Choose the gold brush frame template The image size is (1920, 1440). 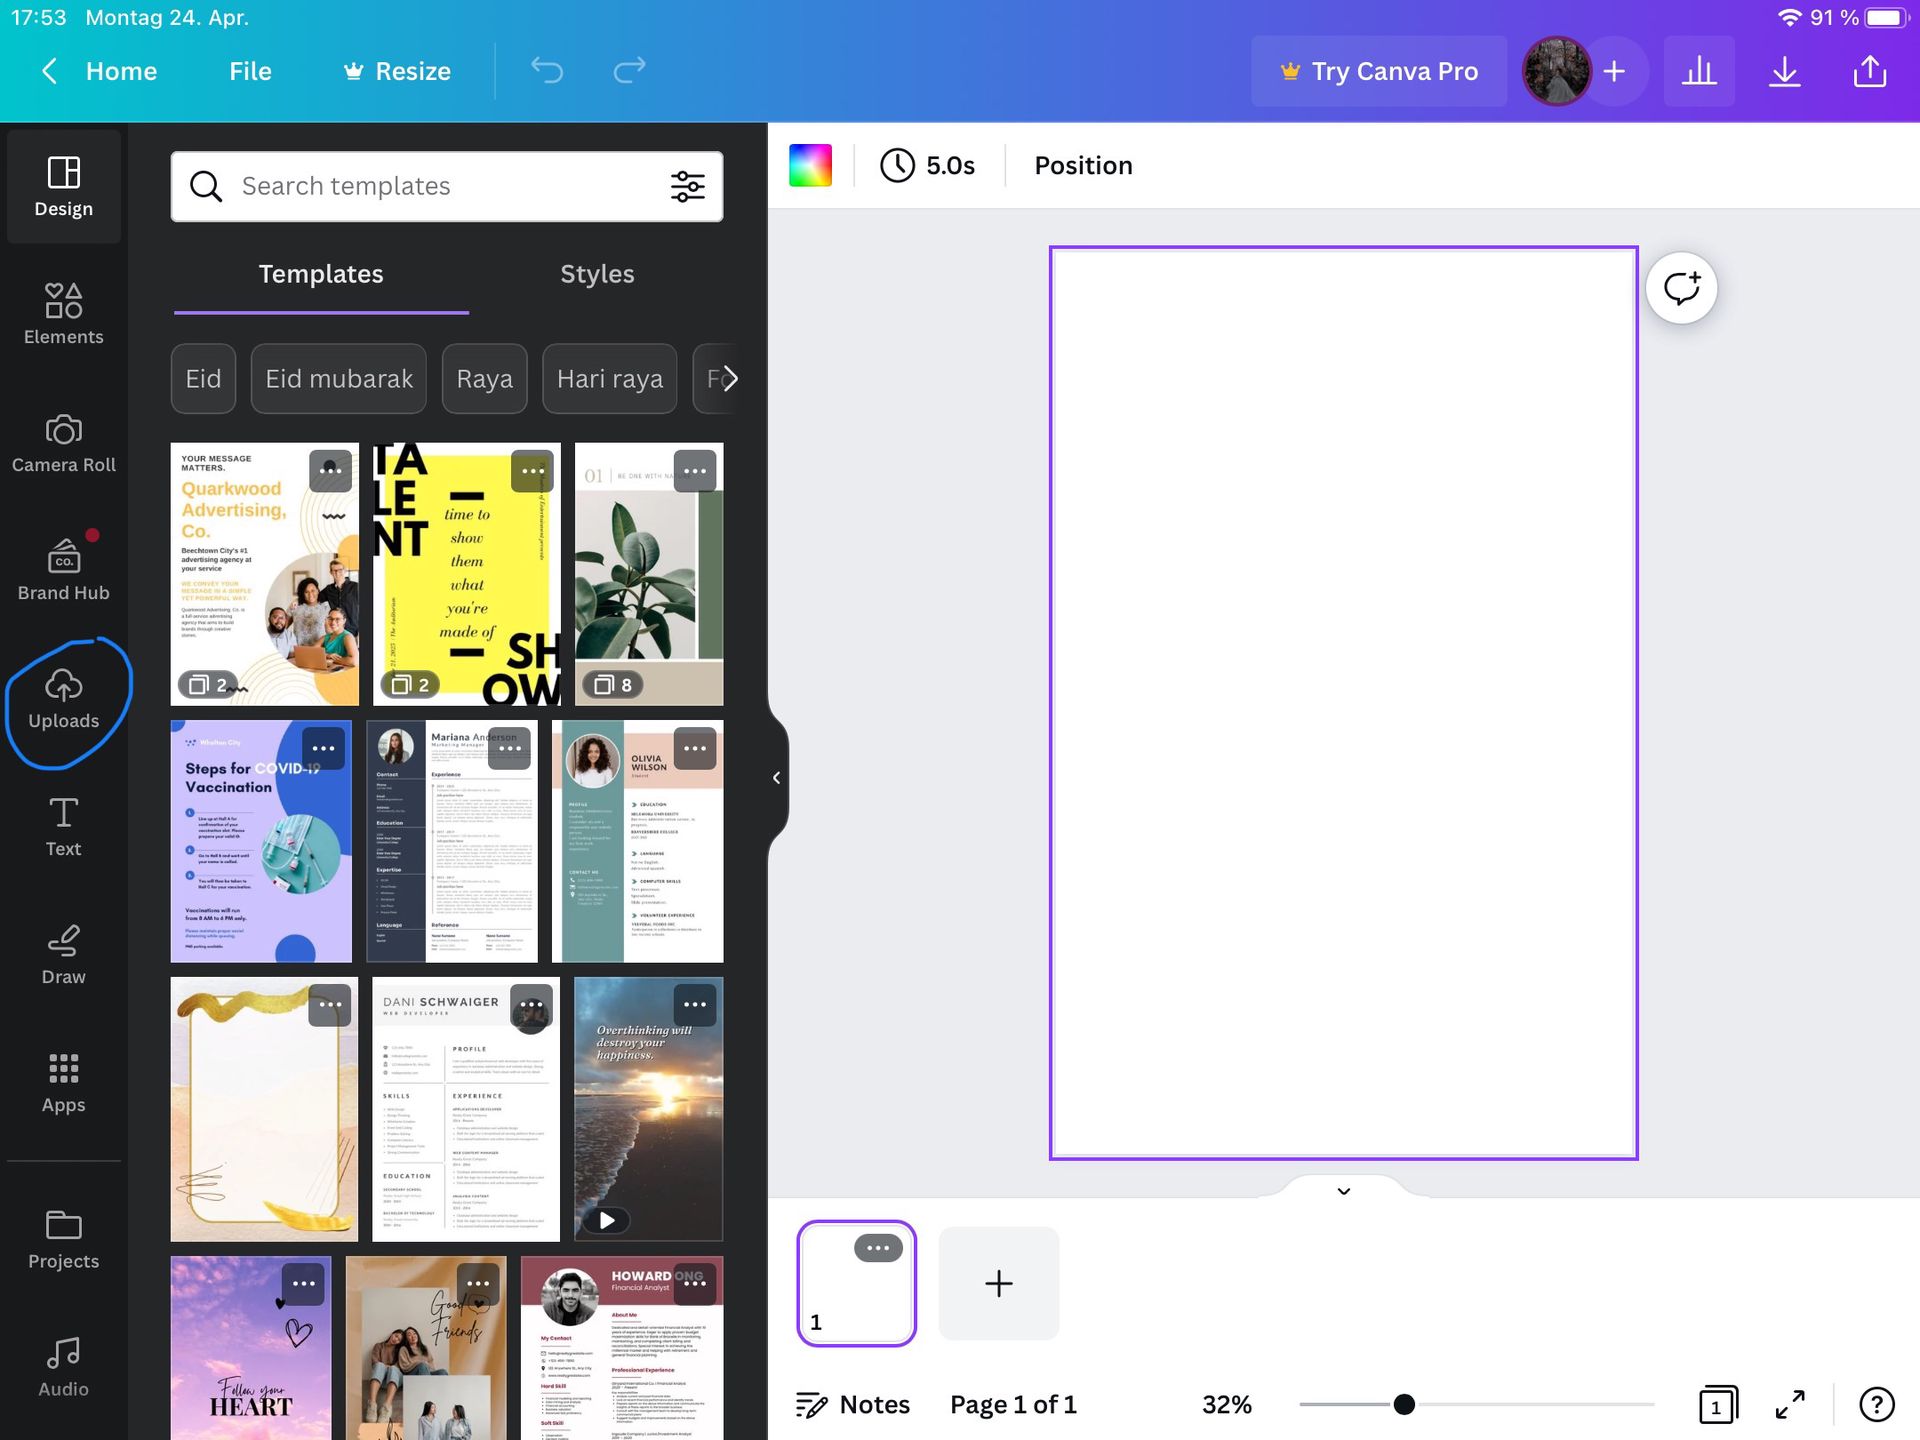264,1109
